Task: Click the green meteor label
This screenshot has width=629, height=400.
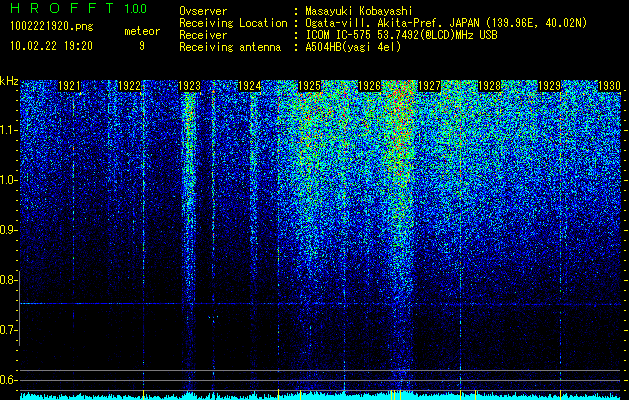Action: pyautogui.click(x=142, y=31)
